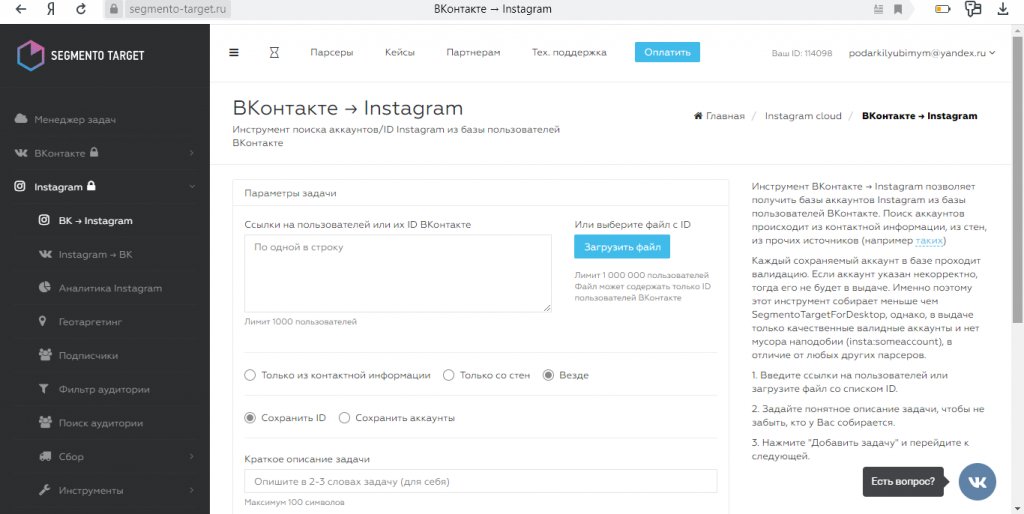
Task: Open Менеджер задач in sidebar
Action: (74, 120)
